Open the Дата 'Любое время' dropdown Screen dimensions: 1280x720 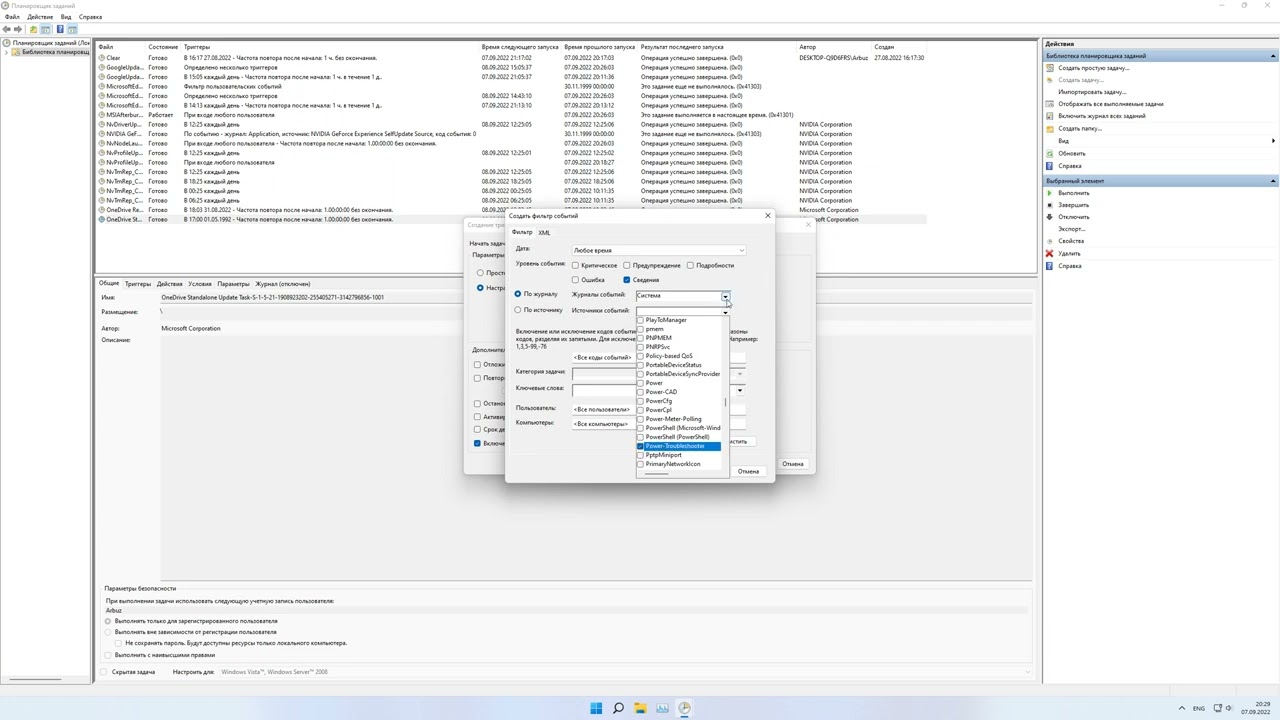click(658, 250)
